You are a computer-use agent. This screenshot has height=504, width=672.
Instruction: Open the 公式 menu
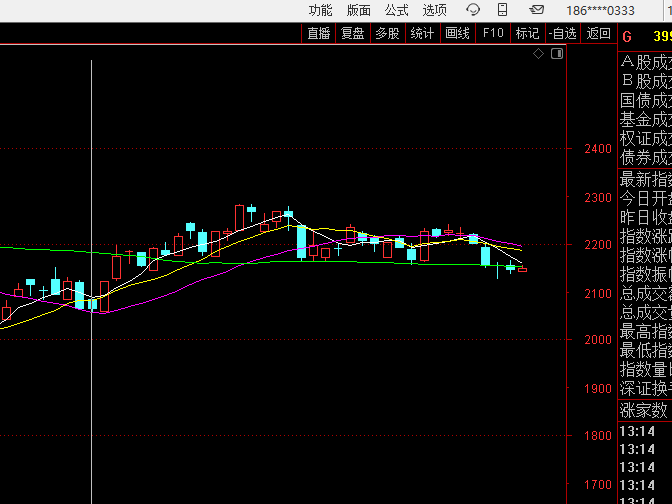[x=397, y=10]
